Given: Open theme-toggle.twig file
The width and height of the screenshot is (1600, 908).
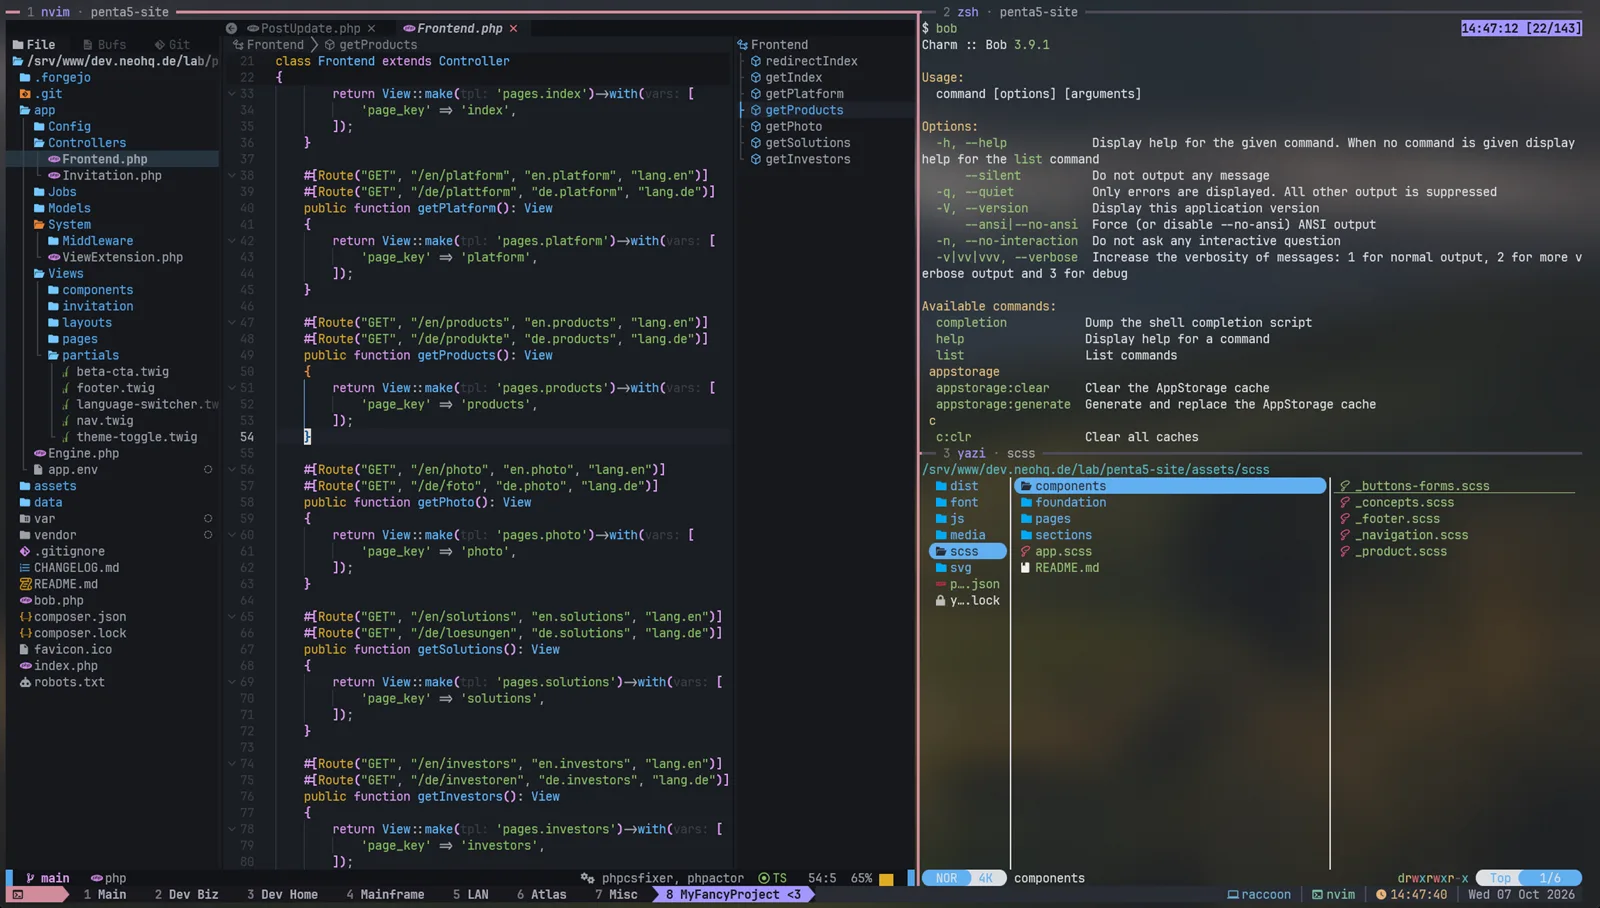Looking at the screenshot, I should pyautogui.click(x=137, y=437).
